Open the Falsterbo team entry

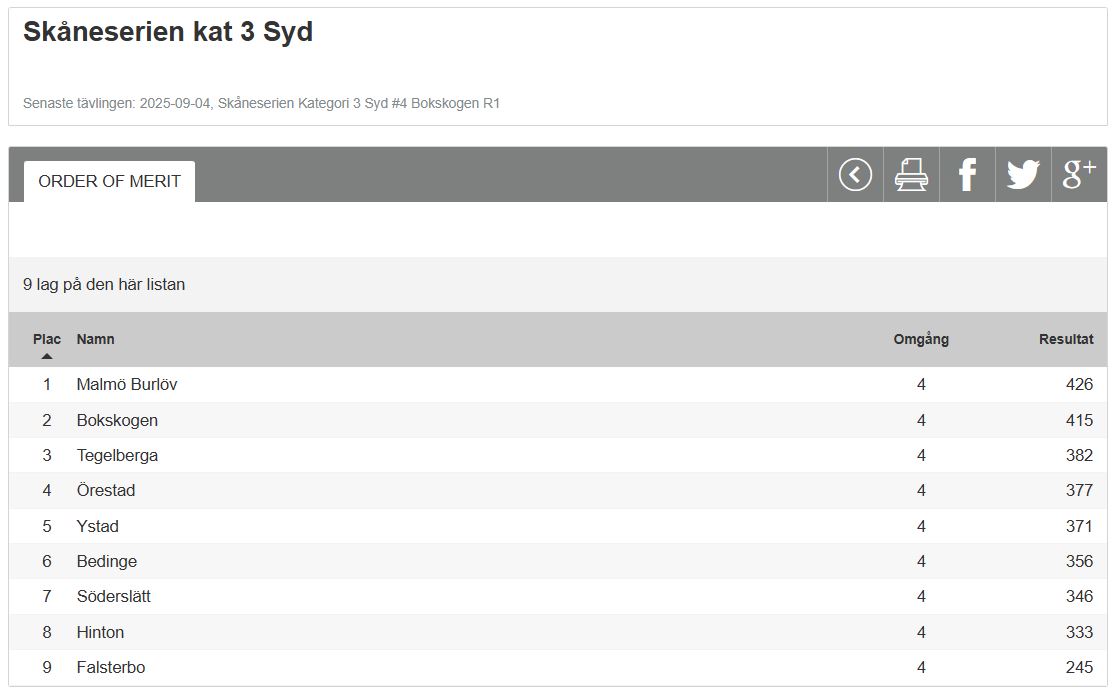[x=111, y=667]
